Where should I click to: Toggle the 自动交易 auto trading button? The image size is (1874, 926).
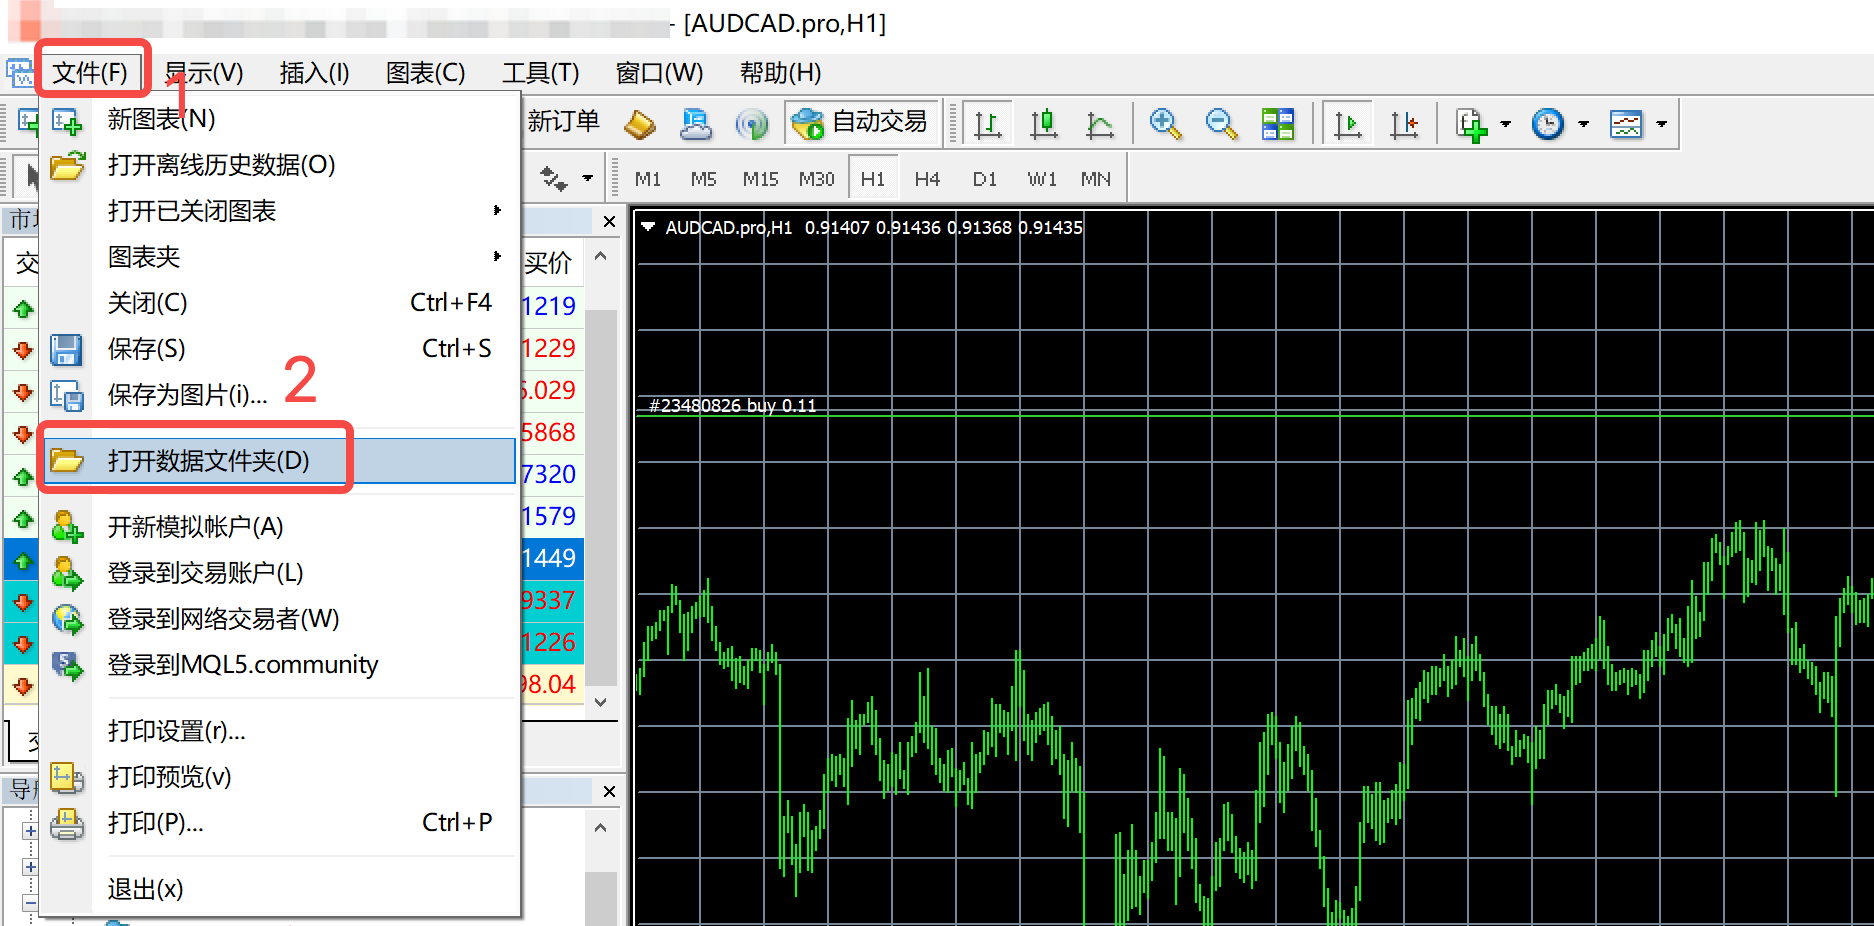[x=861, y=122]
